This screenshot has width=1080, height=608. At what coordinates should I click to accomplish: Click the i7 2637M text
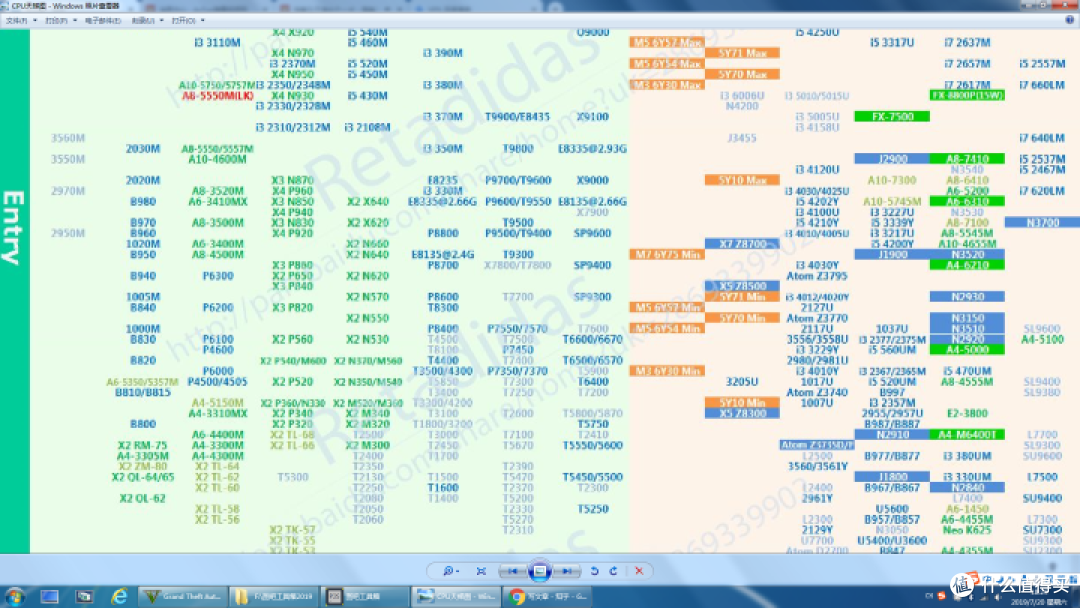point(967,43)
